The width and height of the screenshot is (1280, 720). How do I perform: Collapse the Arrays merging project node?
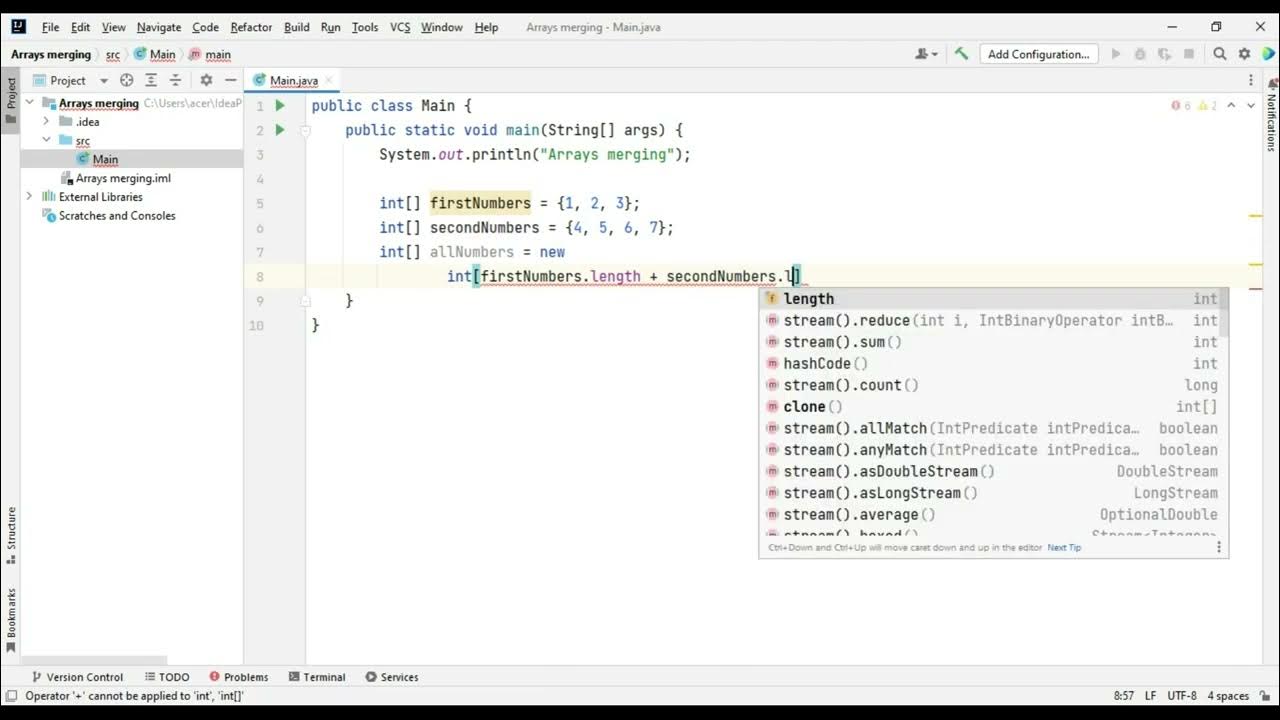pos(30,103)
